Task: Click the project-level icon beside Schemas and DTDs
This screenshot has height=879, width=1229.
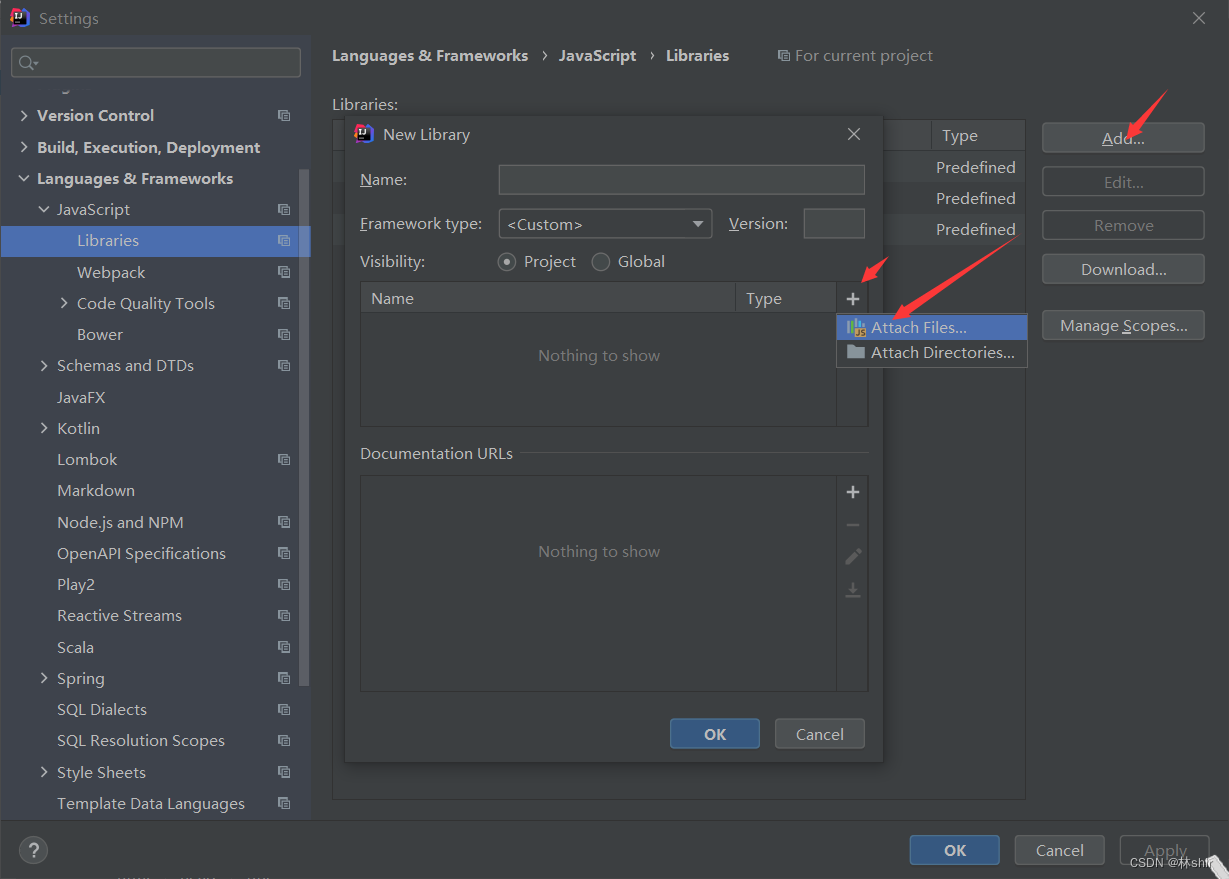Action: [284, 366]
